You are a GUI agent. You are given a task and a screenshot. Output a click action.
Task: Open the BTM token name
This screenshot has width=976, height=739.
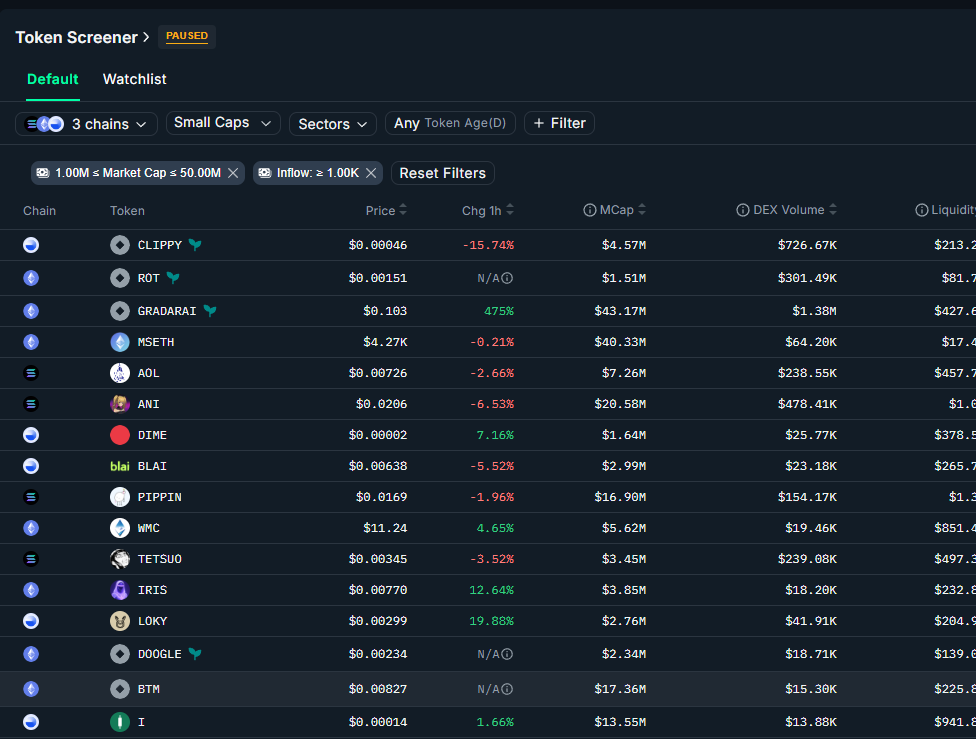(x=149, y=689)
